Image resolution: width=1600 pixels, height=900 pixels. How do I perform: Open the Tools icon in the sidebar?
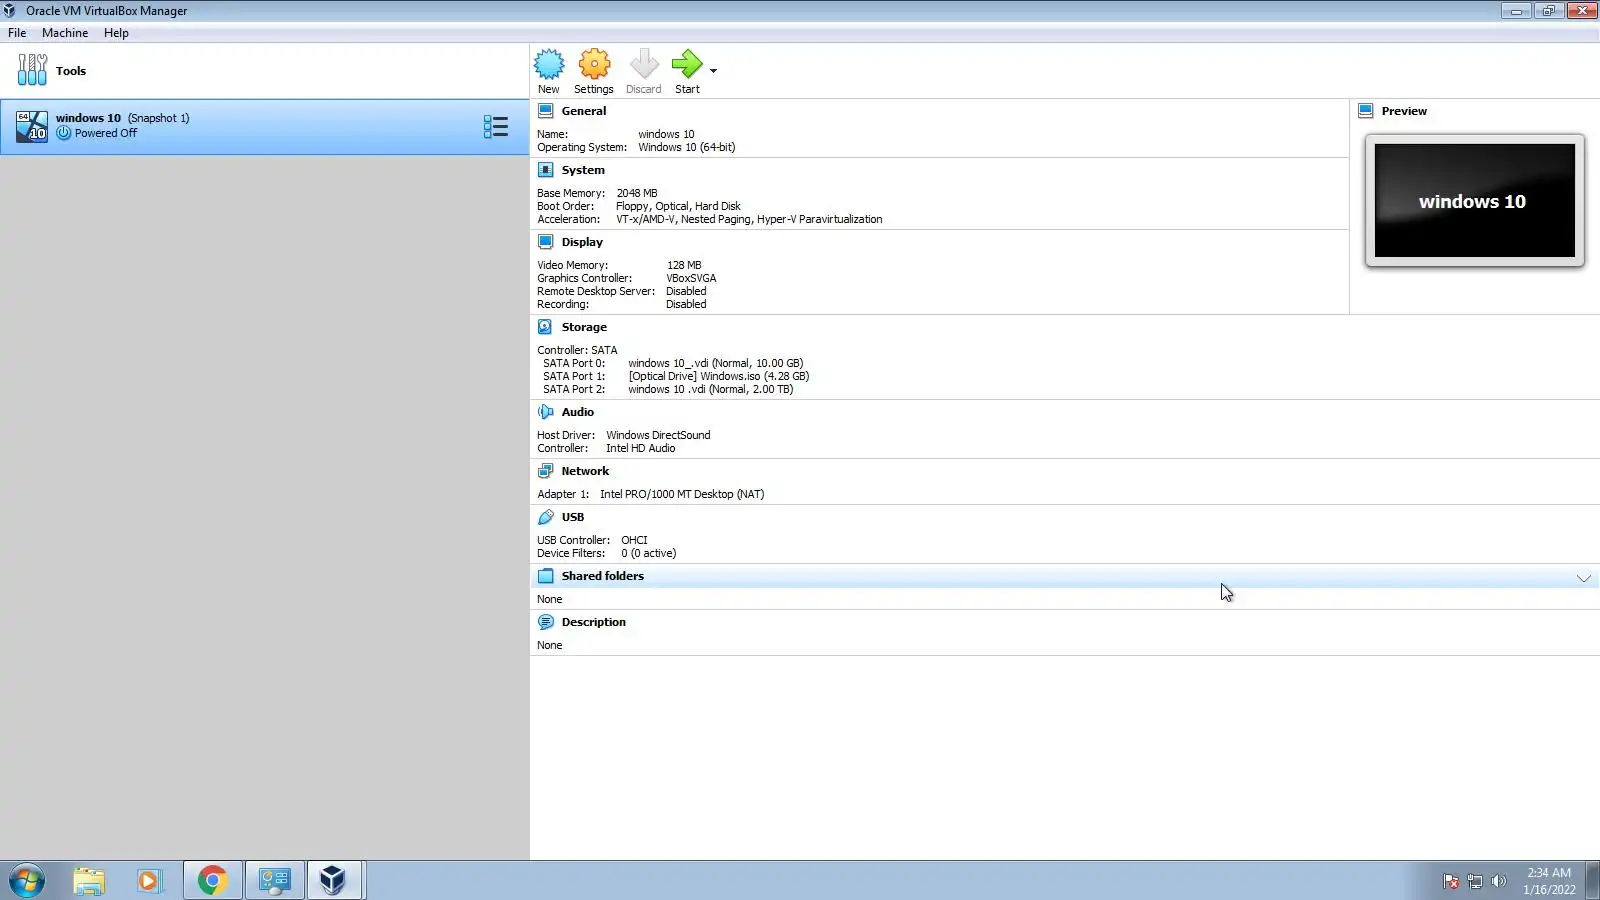pyautogui.click(x=32, y=70)
